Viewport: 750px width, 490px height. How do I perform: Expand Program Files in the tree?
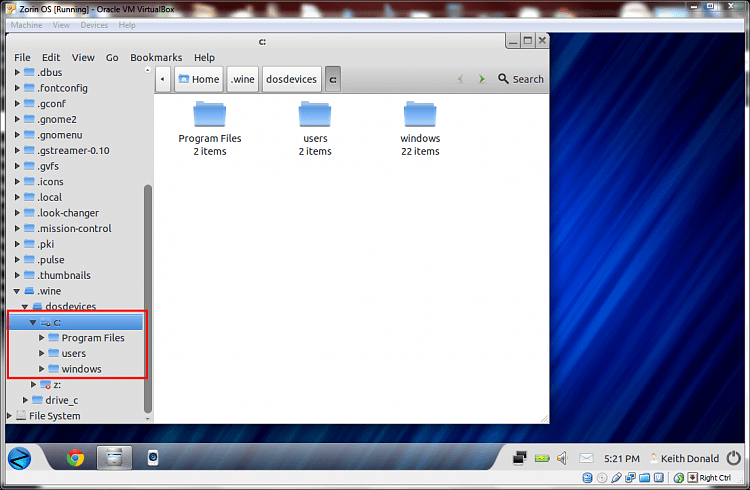point(42,338)
